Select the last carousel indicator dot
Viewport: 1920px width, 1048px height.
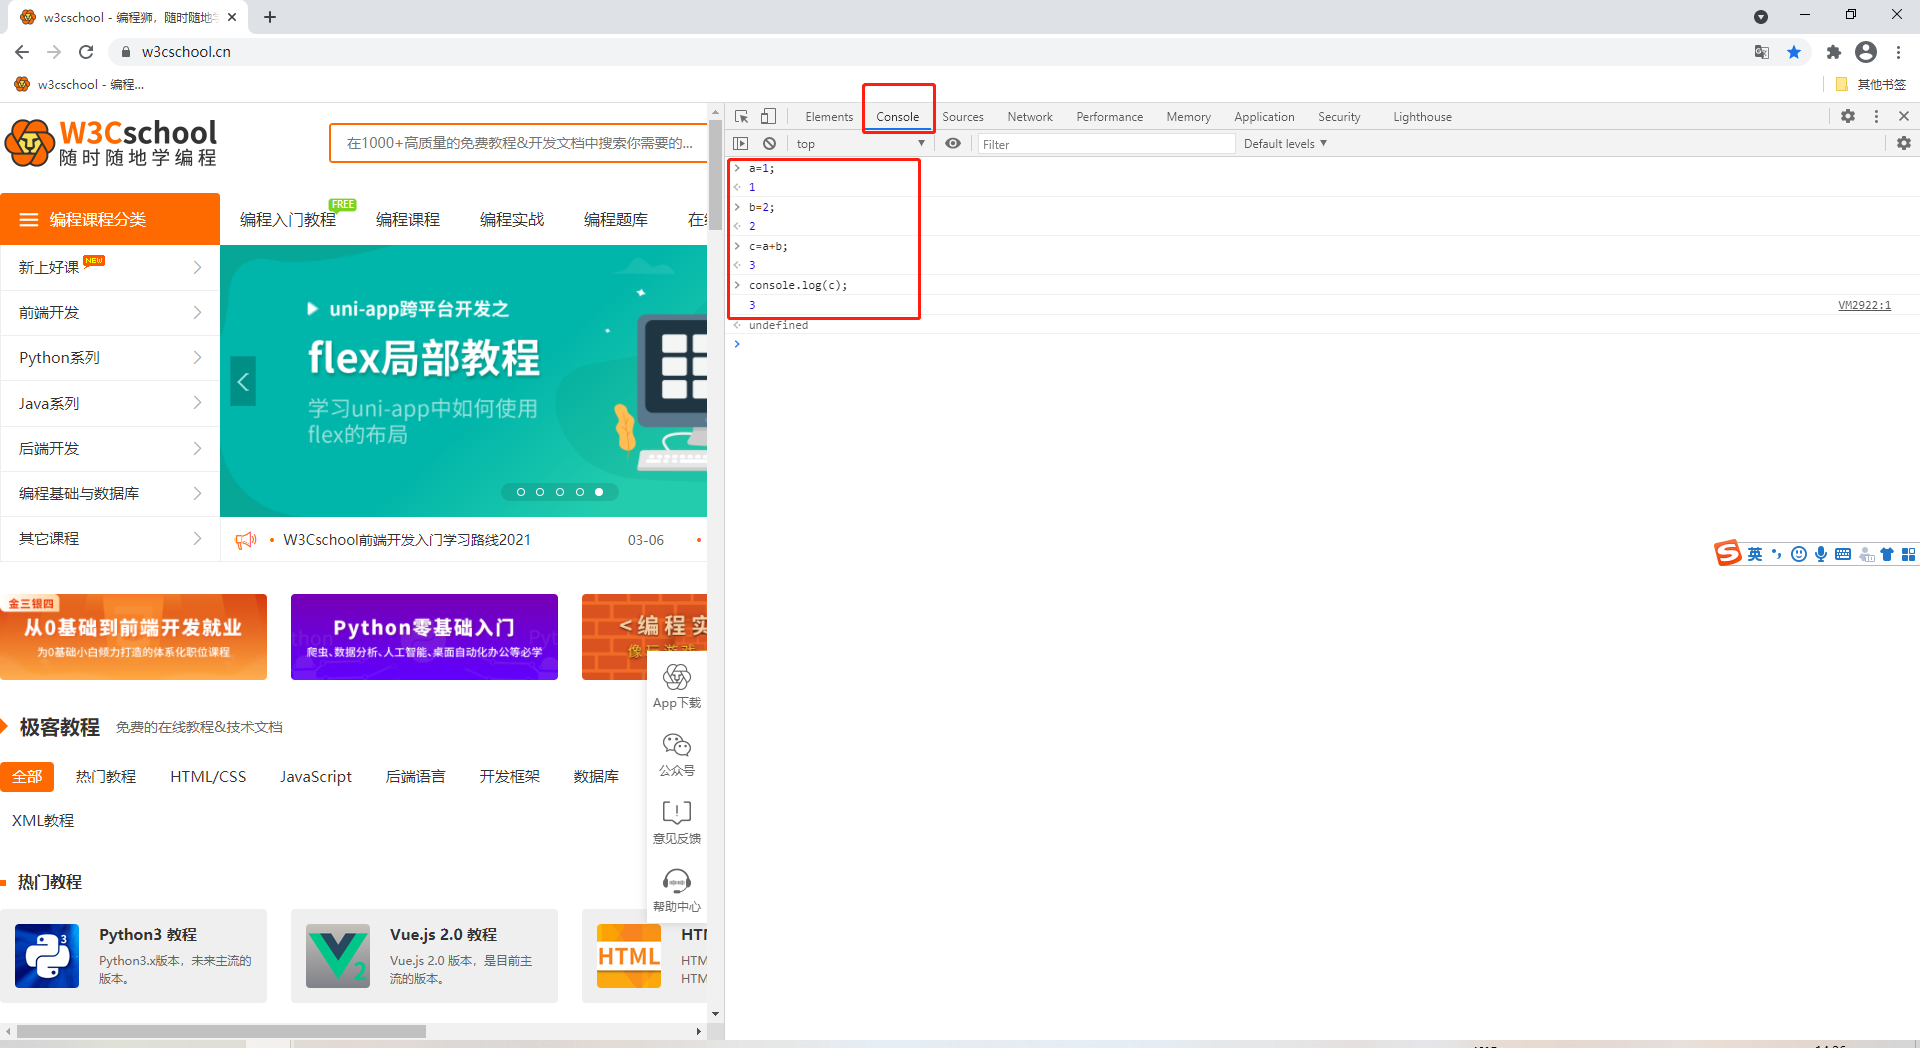(x=599, y=492)
